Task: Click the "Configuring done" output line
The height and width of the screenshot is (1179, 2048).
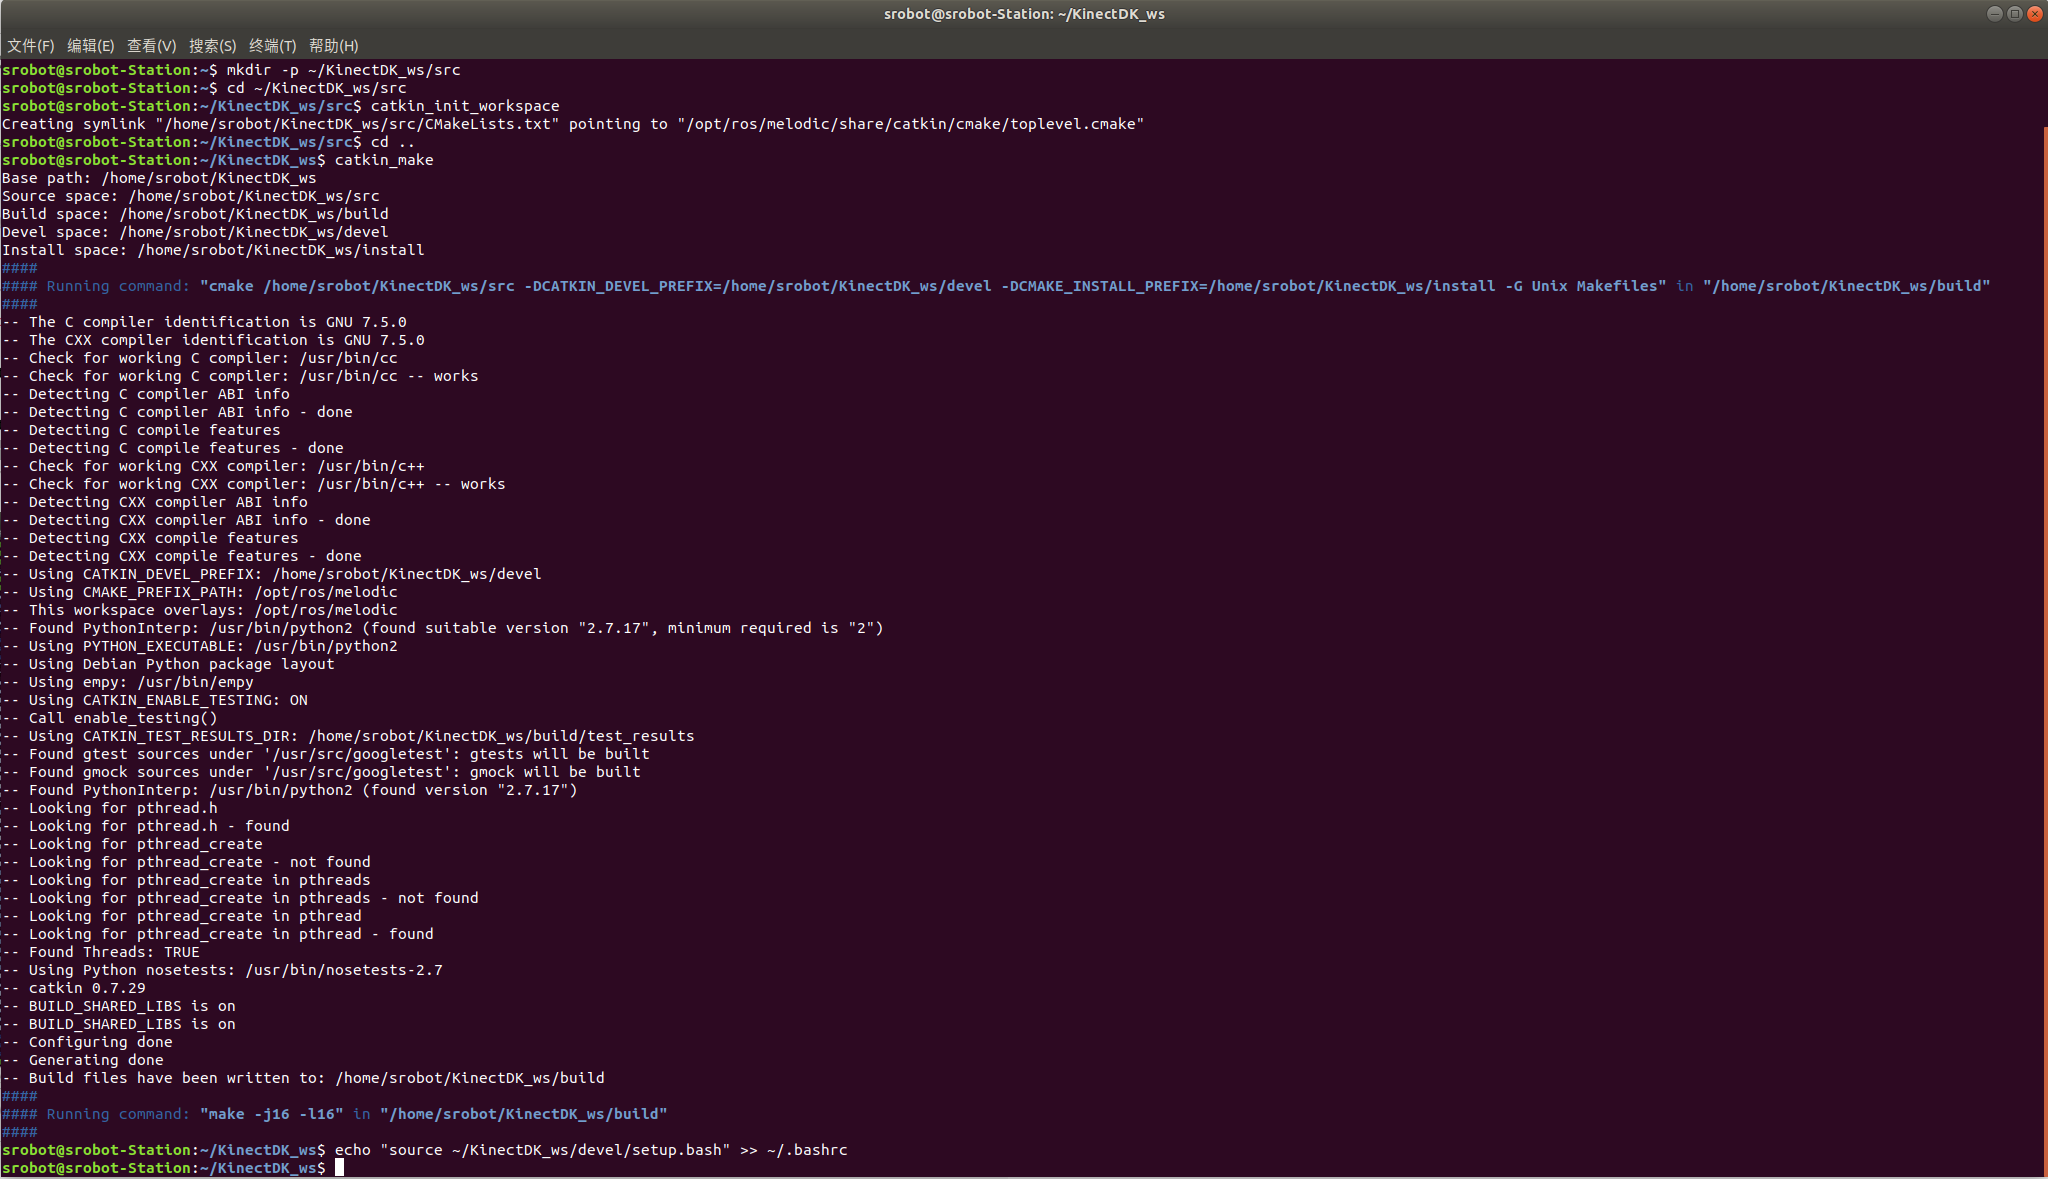Action: (100, 1042)
